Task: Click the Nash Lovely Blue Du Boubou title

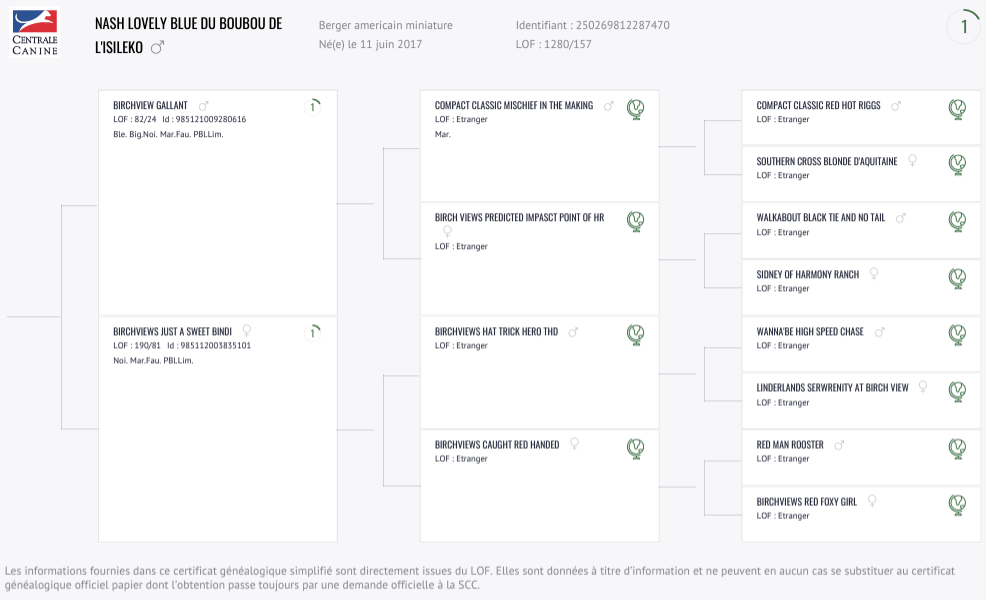Action: (189, 35)
